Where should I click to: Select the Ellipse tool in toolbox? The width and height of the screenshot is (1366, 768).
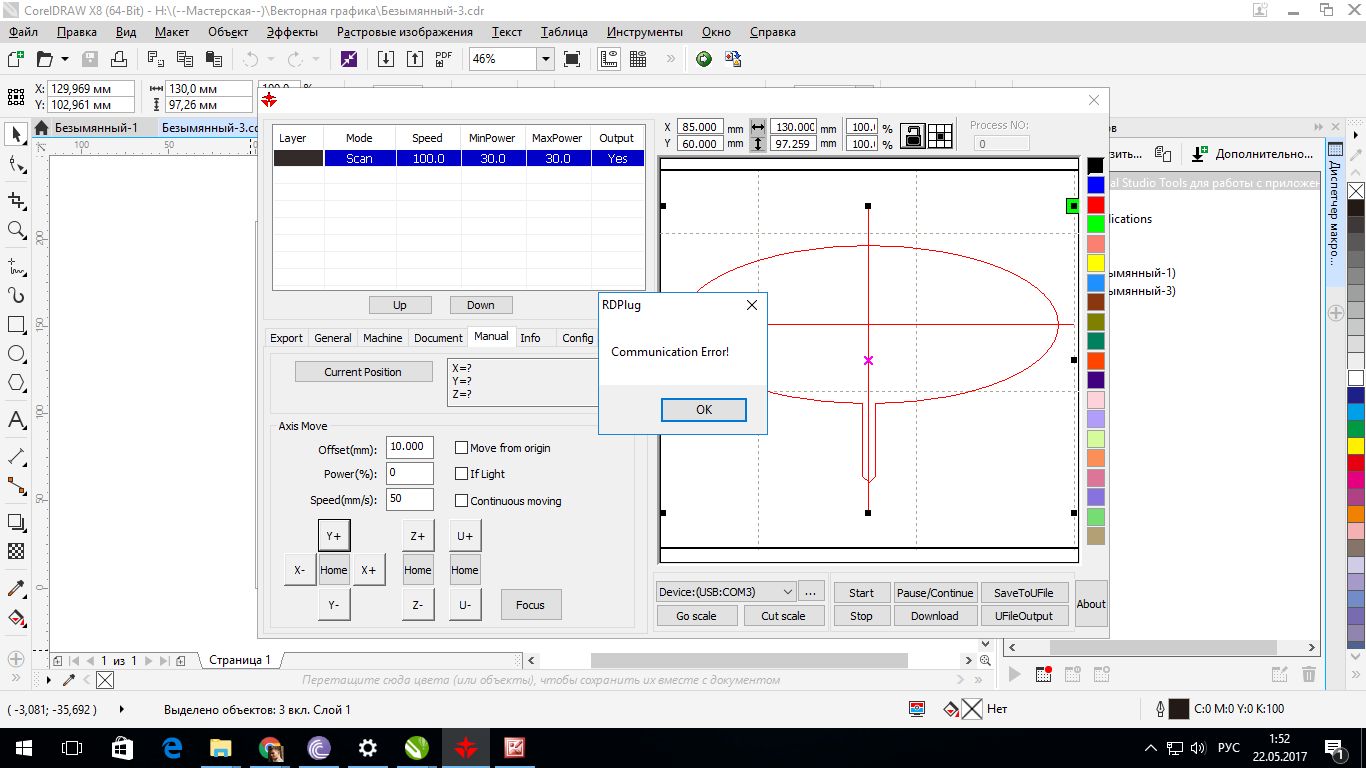[x=16, y=354]
